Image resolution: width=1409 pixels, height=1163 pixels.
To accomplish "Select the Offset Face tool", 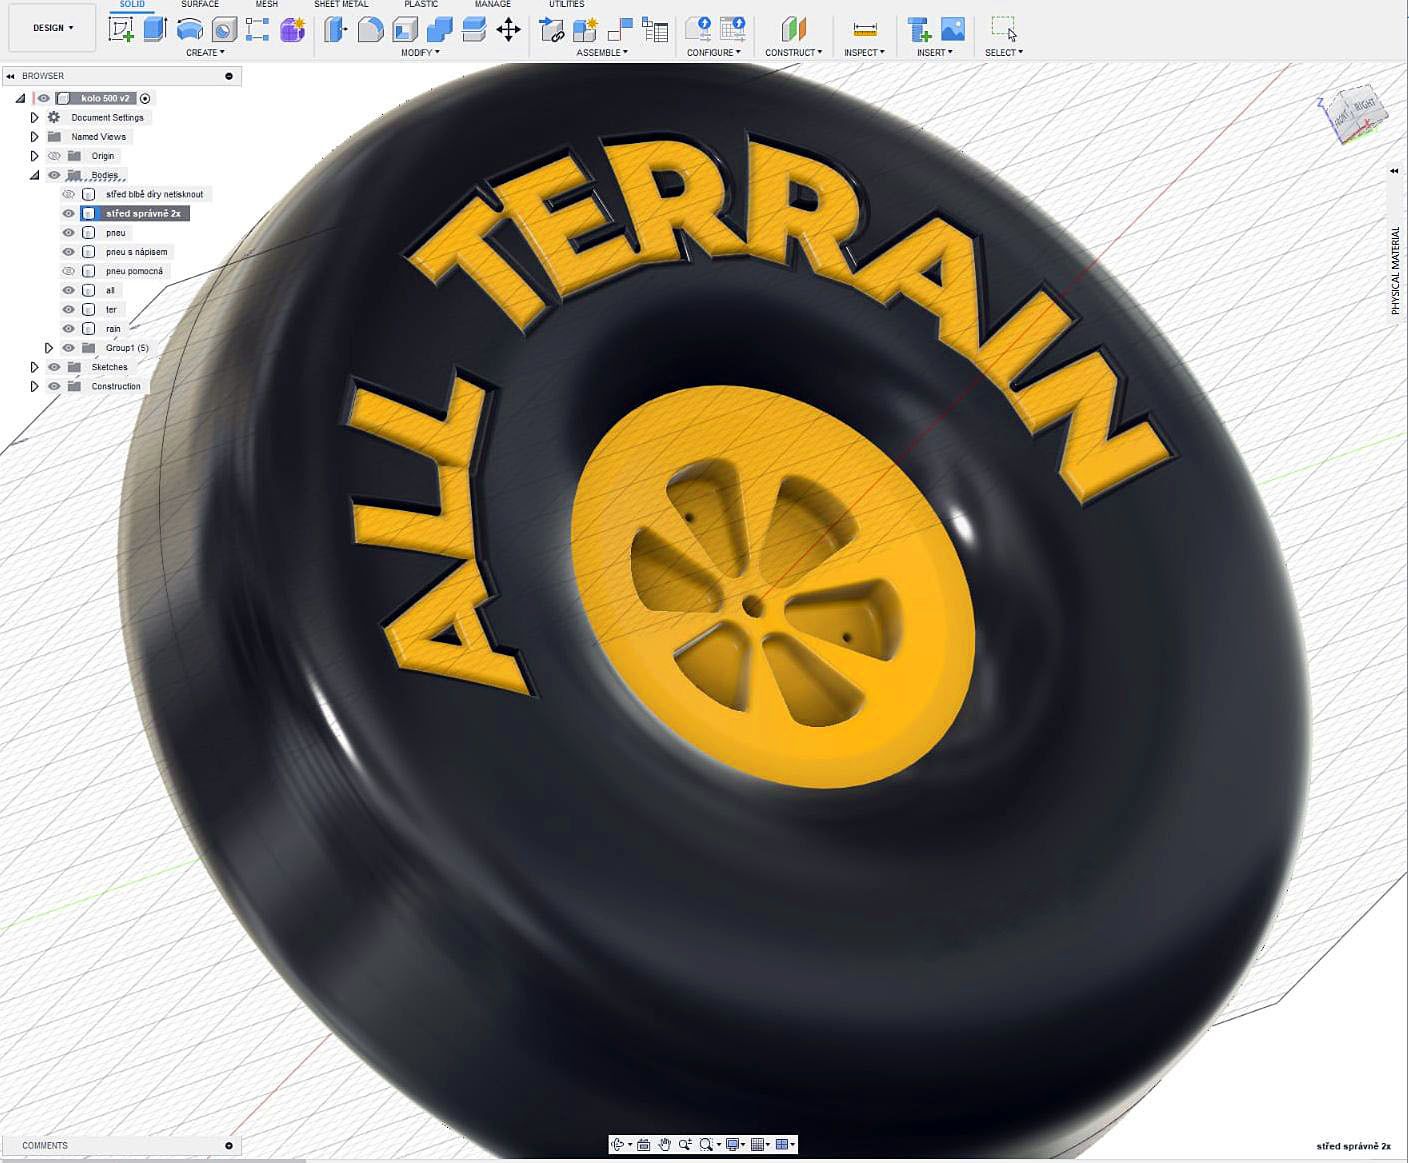I will coord(474,29).
